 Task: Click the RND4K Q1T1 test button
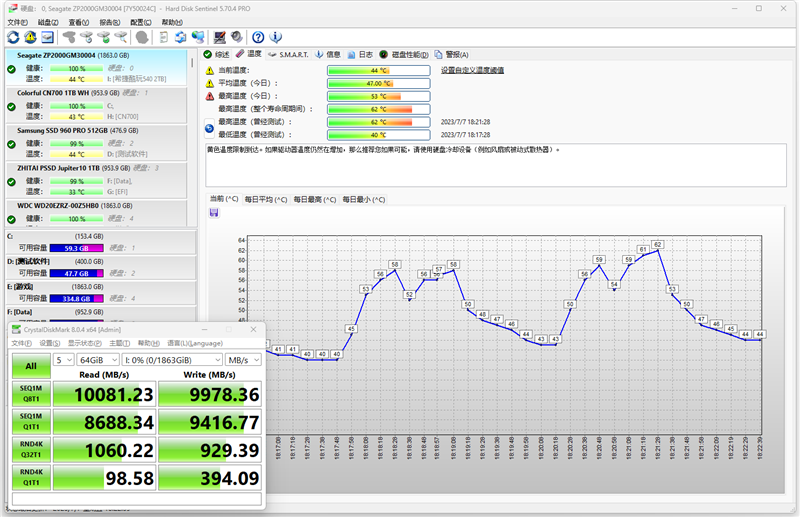pos(31,477)
